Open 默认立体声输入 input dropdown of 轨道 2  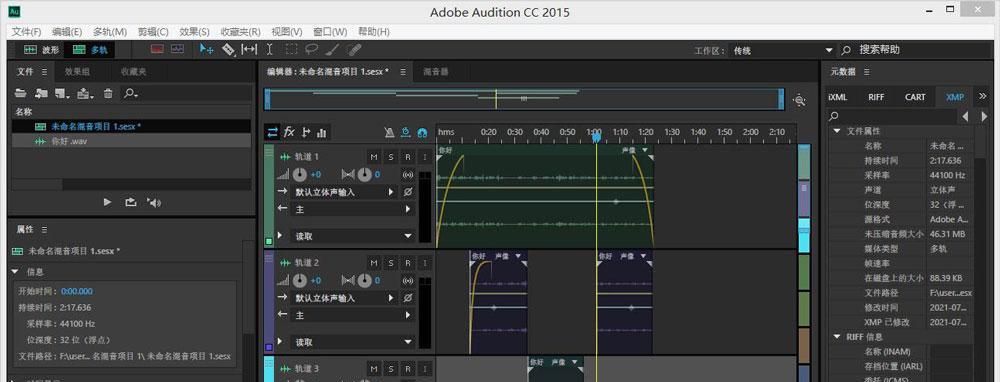tap(344, 298)
